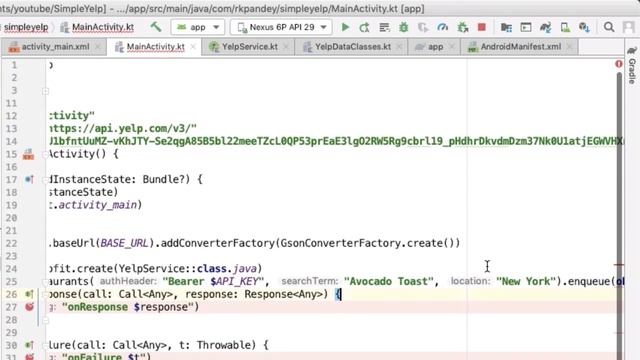Click the red error stripe mark on scrollbar
Screen dimensions: 640x360
[x=619, y=265]
